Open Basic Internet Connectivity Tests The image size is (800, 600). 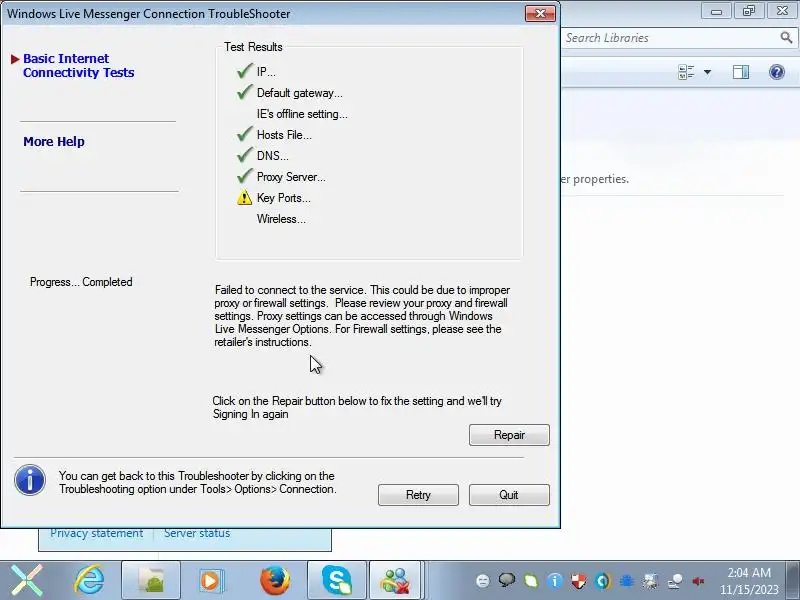[79, 65]
